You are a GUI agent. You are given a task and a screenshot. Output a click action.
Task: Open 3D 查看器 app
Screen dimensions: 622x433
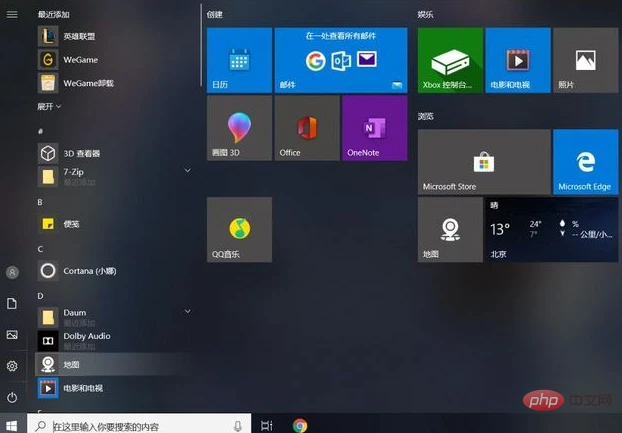coord(115,153)
